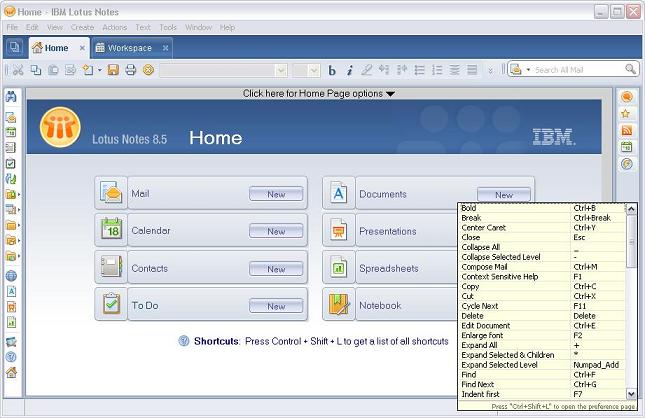Viewport: 645px width, 418px height.
Task: Open the Day-at-a-Glance calendar icon in right sidebar
Action: (x=626, y=147)
